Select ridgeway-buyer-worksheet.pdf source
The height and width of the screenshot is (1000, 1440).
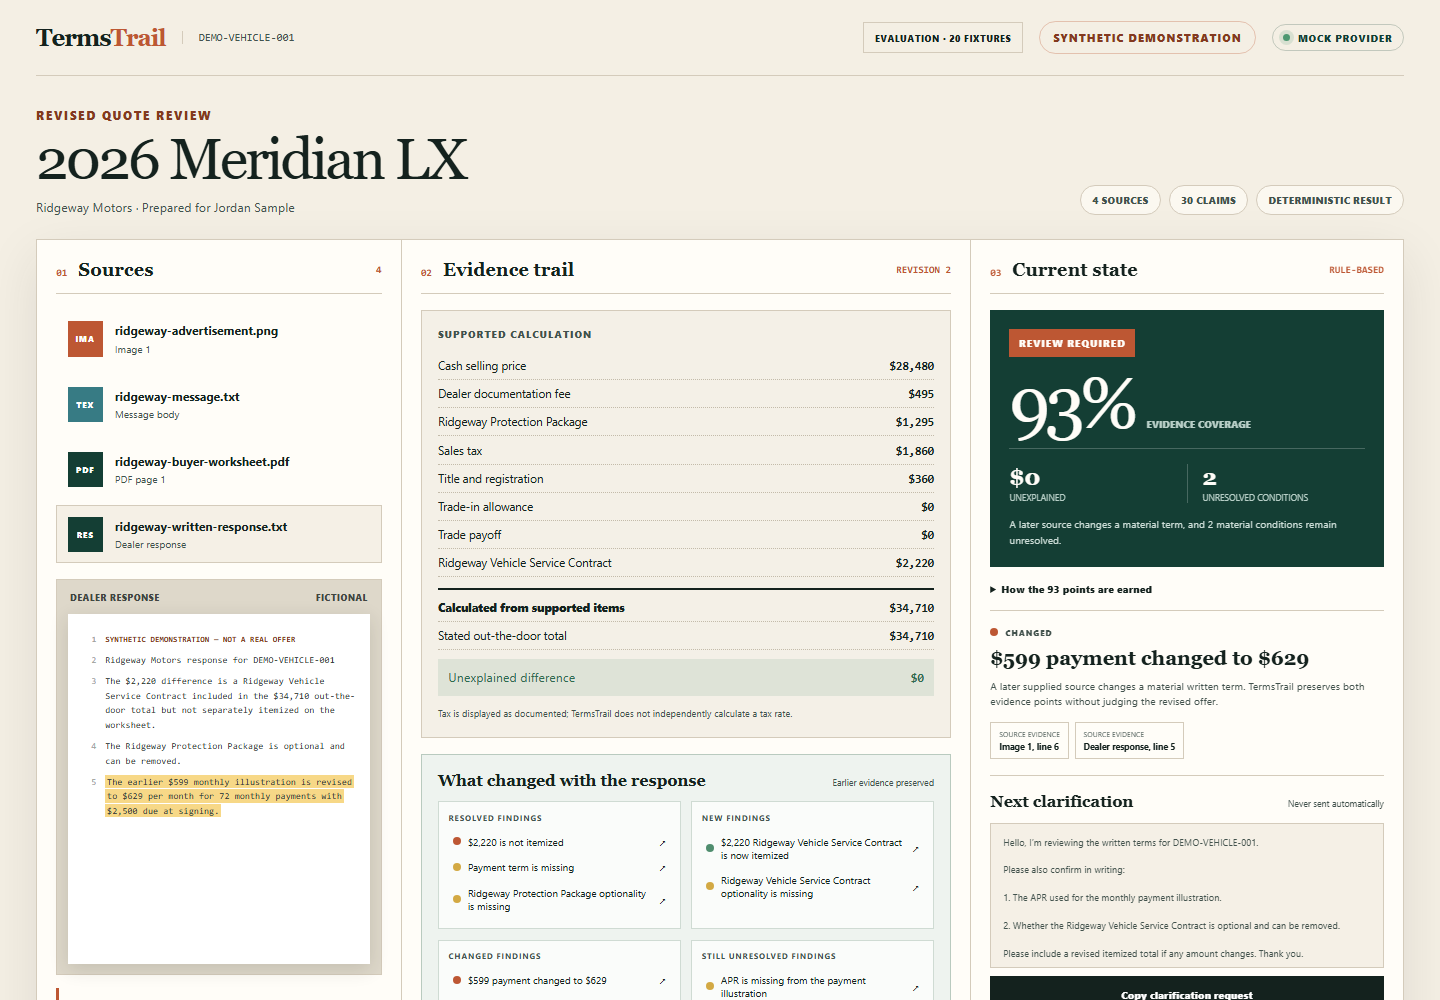[219, 469]
